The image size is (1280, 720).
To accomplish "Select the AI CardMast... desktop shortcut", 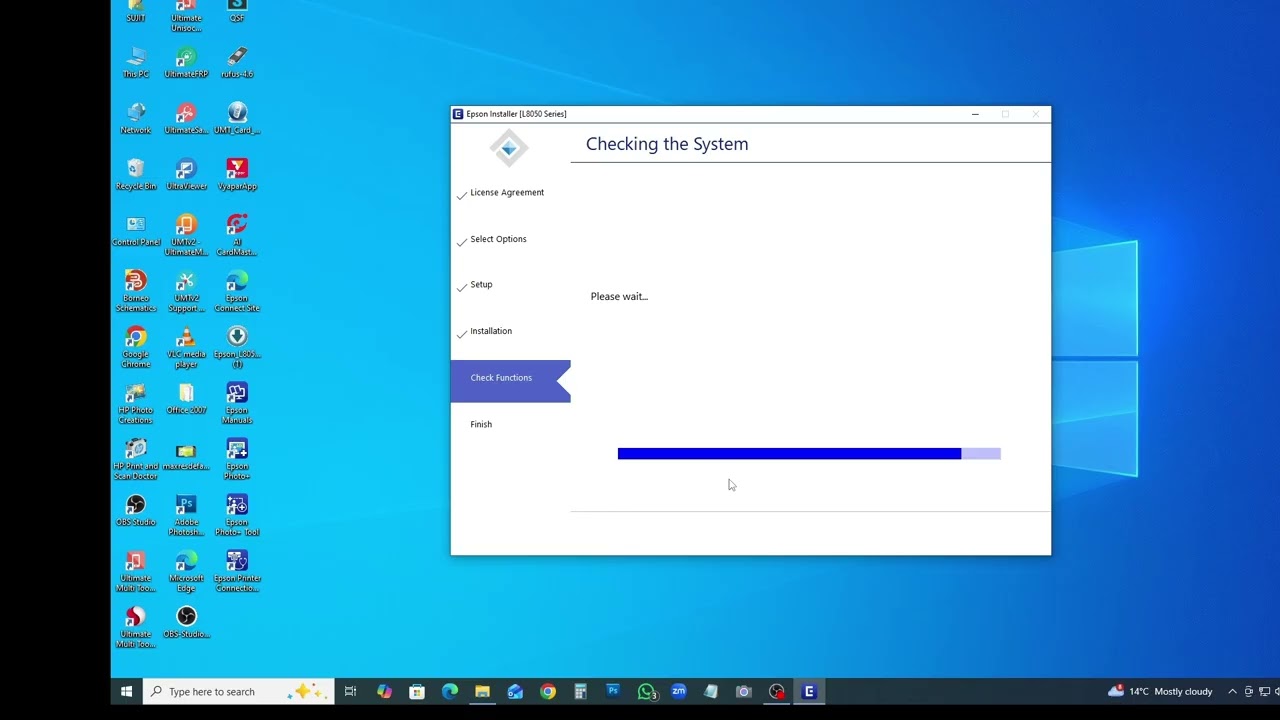I will click(x=237, y=235).
